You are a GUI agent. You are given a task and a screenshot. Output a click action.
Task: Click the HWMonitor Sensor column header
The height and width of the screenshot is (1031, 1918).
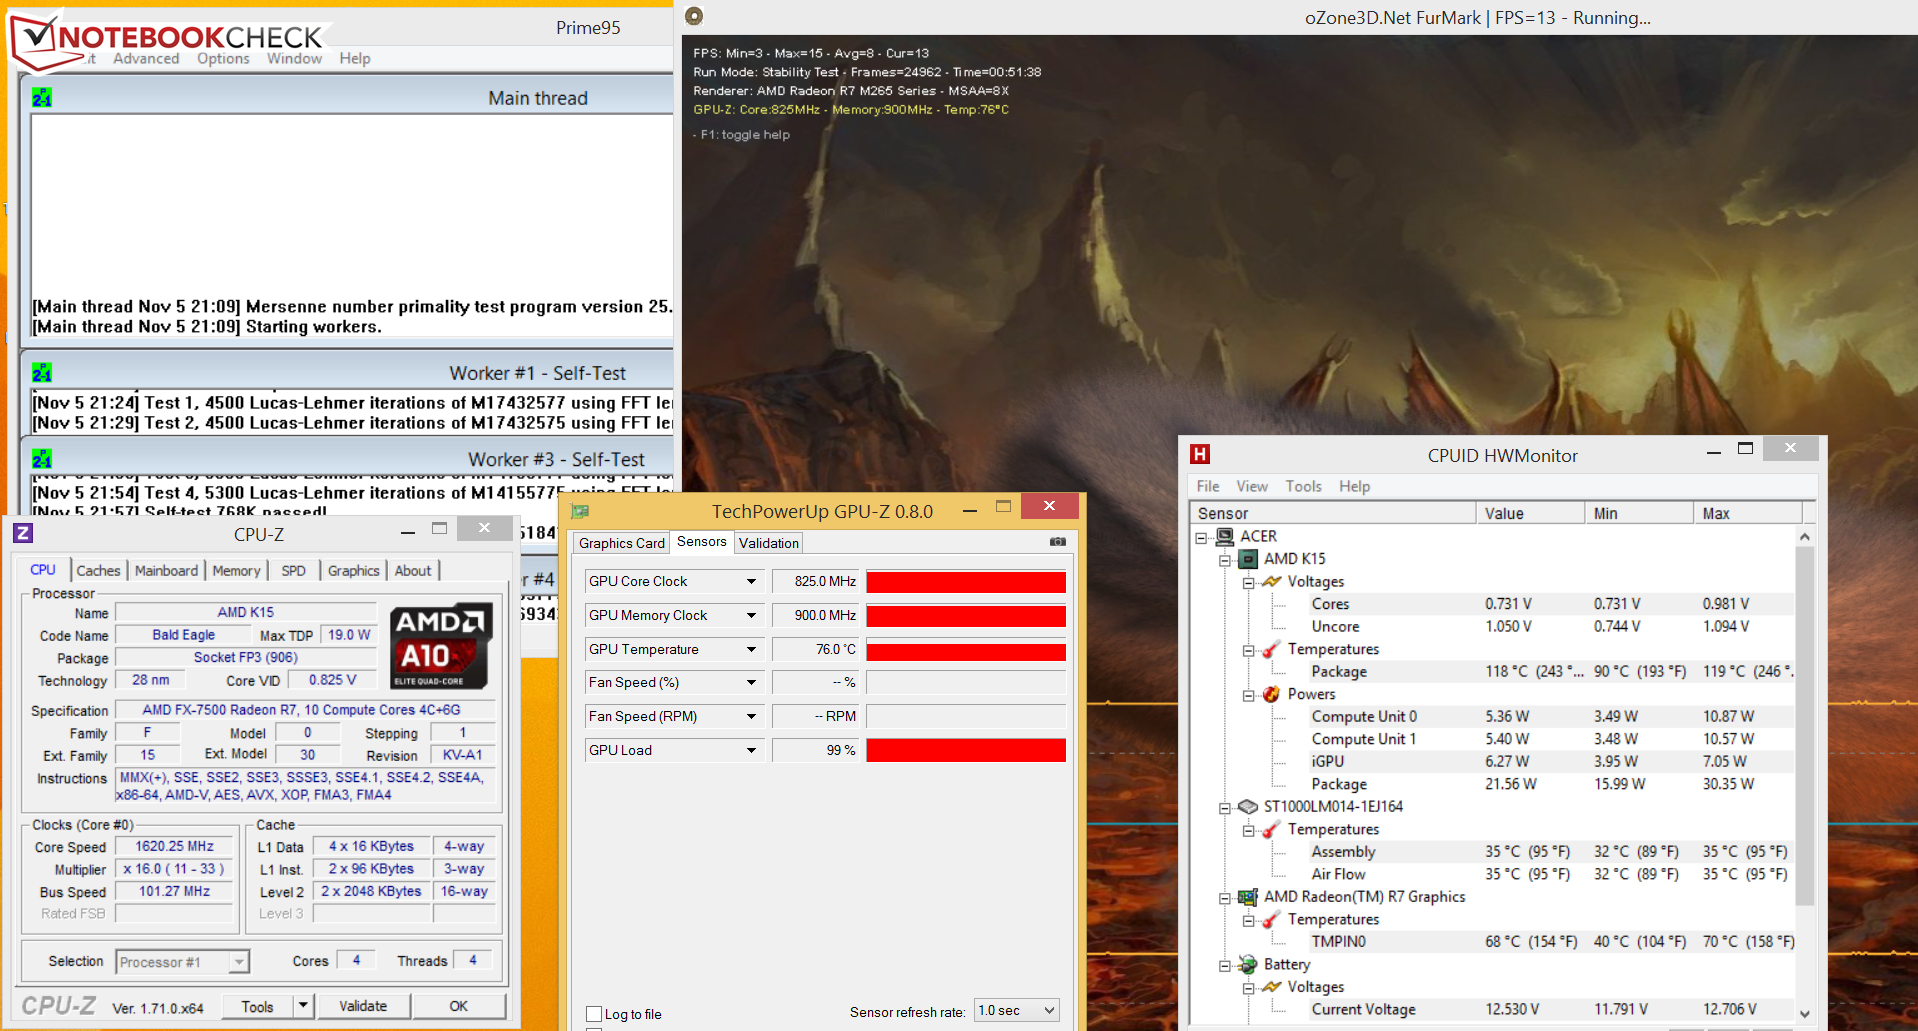[1334, 513]
